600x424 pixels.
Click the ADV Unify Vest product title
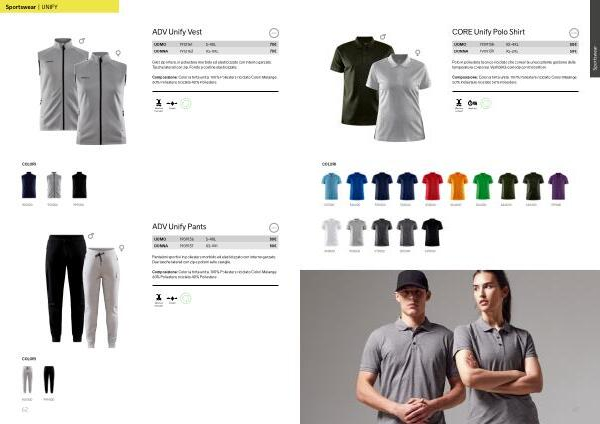click(177, 32)
